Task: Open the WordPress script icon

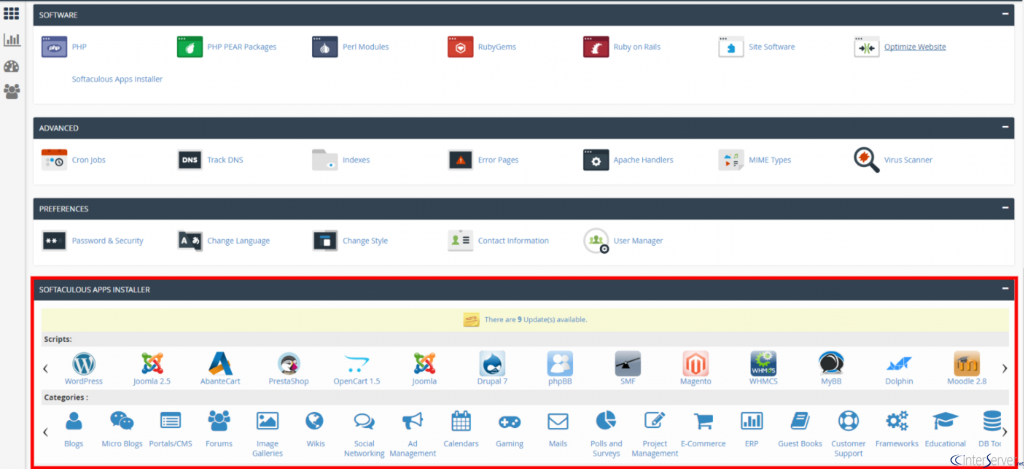Action: 83,363
